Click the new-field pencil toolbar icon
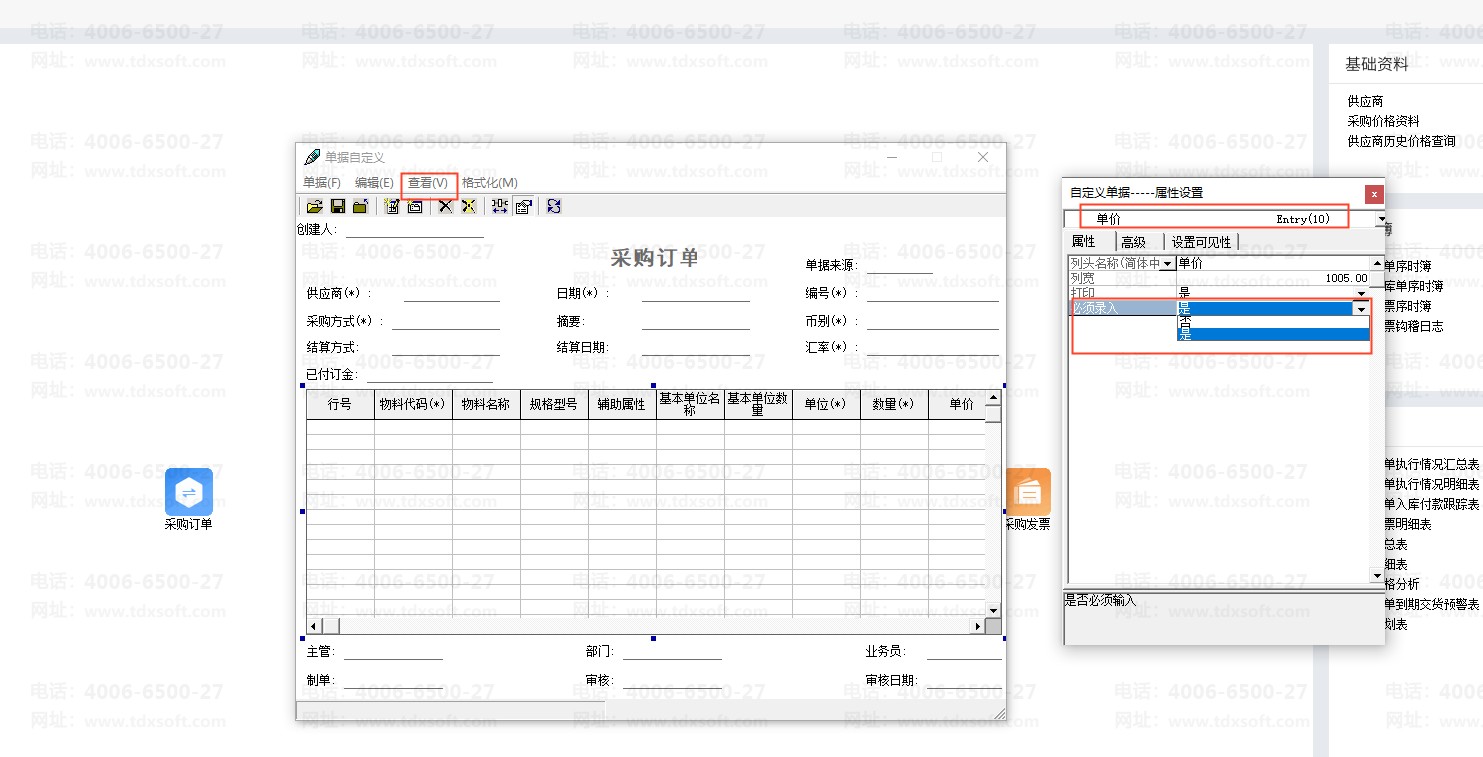 (392, 206)
